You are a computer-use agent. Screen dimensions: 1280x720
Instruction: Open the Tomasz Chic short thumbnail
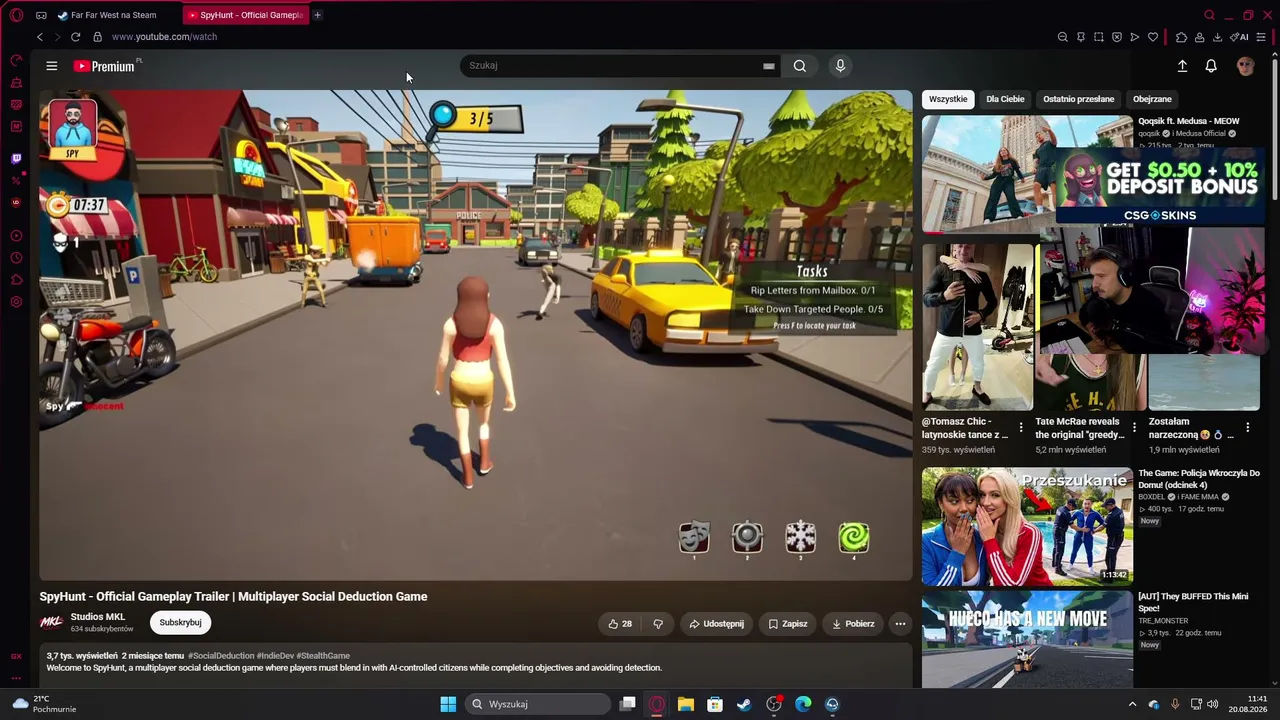pos(978,327)
